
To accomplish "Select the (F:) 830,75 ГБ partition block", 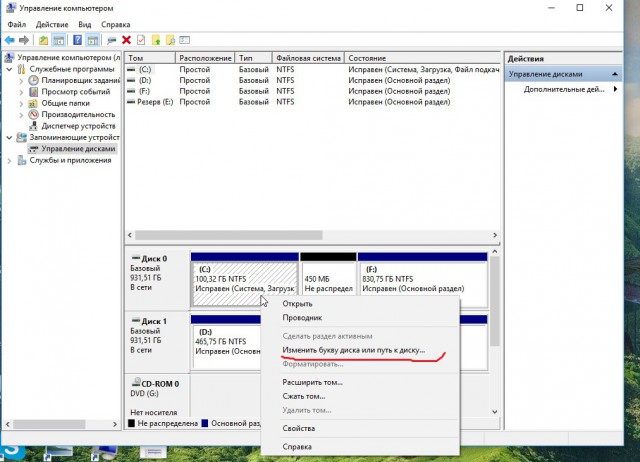I will pyautogui.click(x=422, y=280).
